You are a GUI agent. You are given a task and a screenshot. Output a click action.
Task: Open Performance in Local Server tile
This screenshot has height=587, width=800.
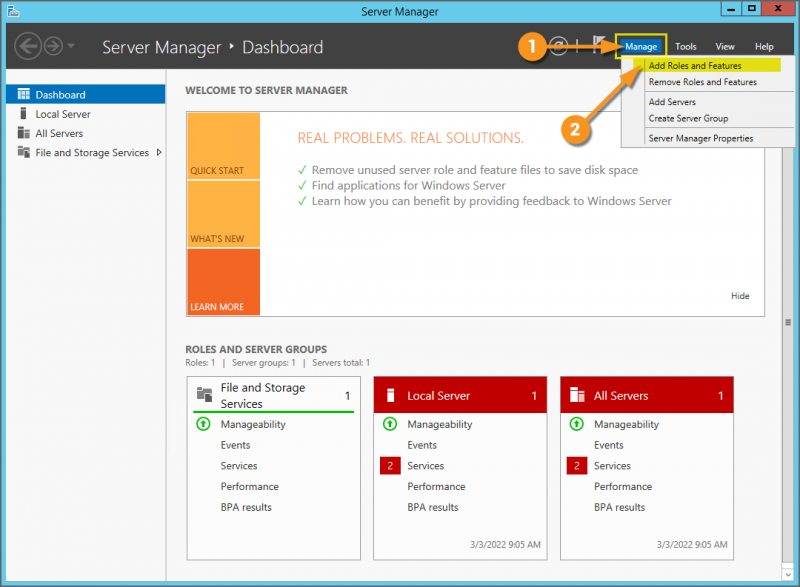click(436, 487)
